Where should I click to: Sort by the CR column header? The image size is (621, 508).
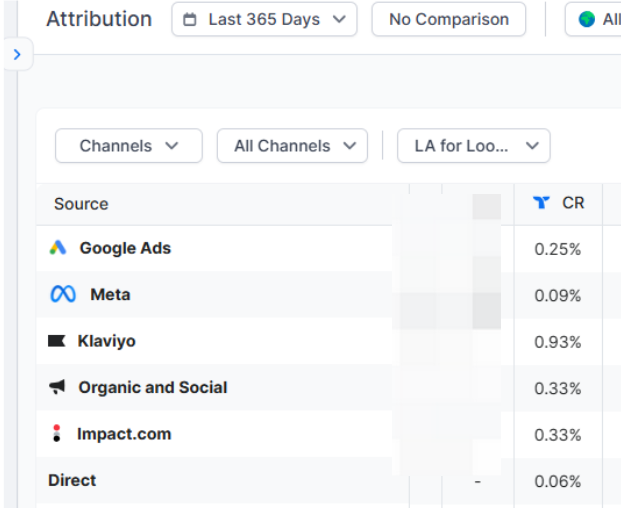click(573, 203)
